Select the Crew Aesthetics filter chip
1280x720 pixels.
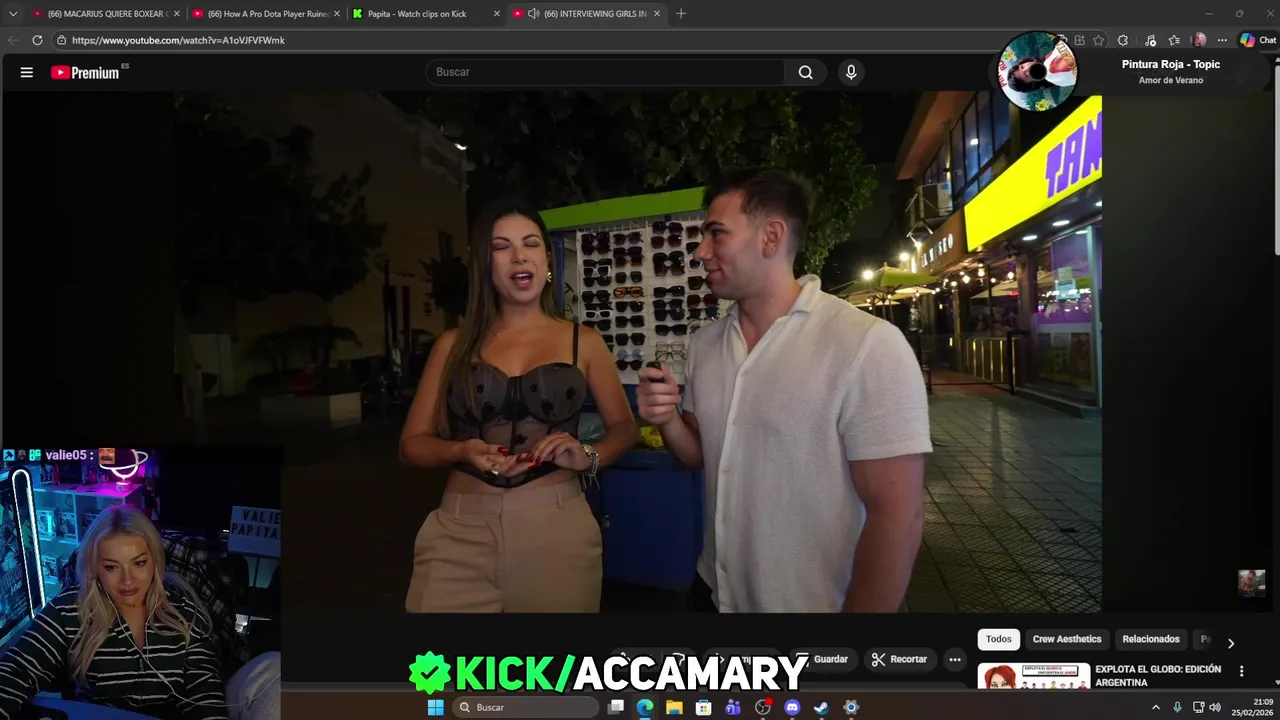coord(1067,639)
